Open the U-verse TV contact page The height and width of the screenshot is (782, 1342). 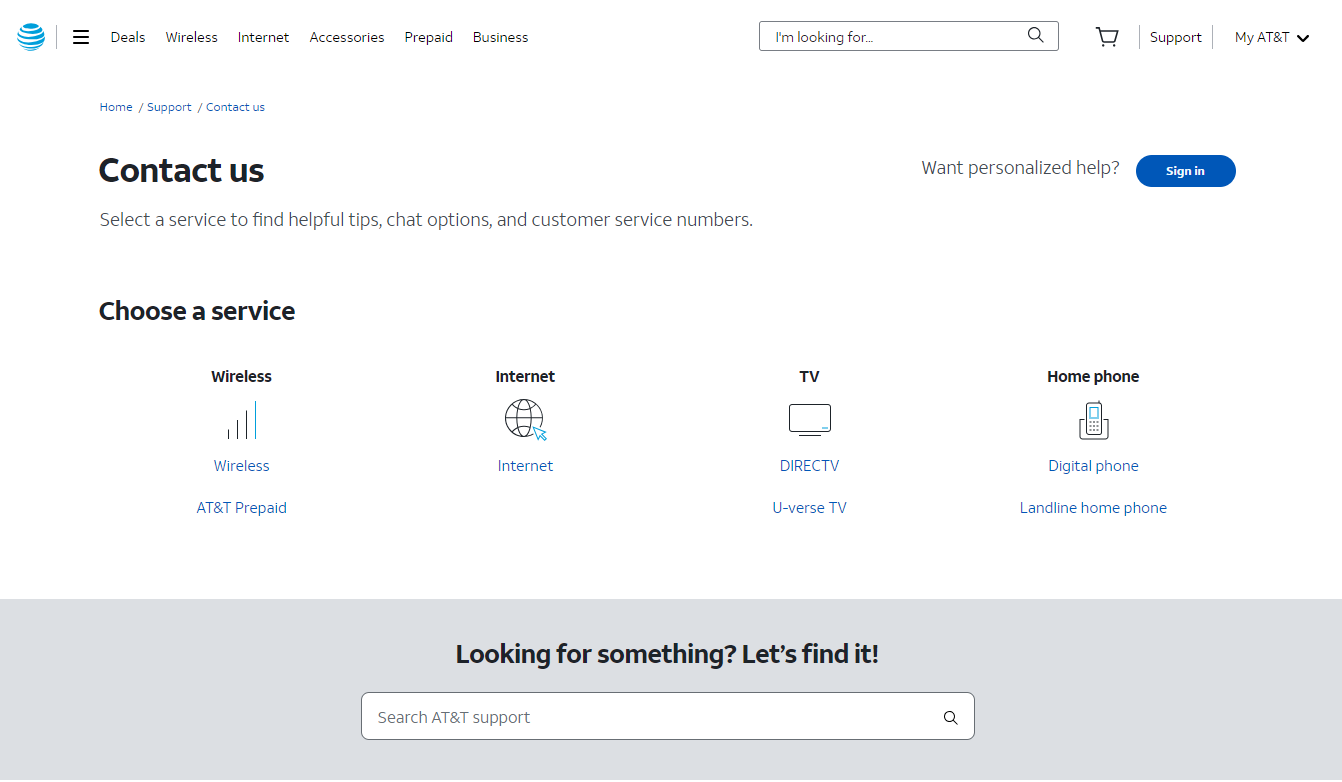809,507
